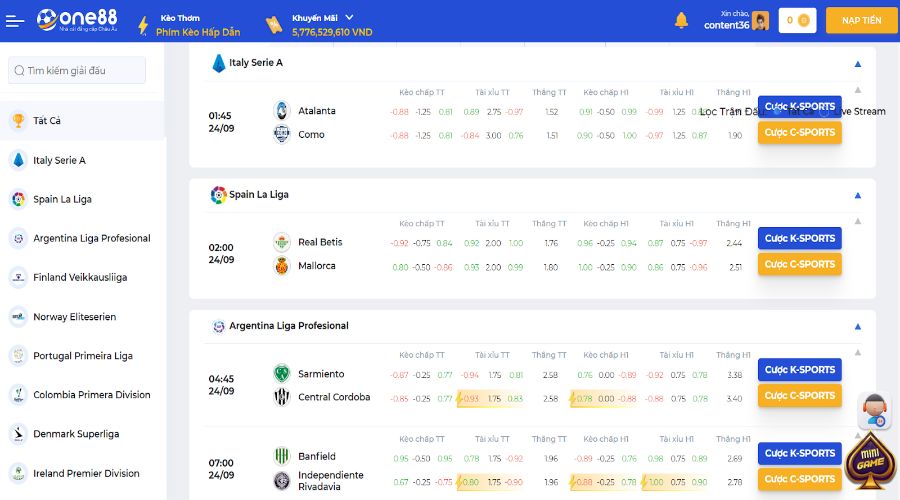Expand the Khuyến Mãi dropdown arrow
Screen dimensions: 900x500
[x=349, y=18]
